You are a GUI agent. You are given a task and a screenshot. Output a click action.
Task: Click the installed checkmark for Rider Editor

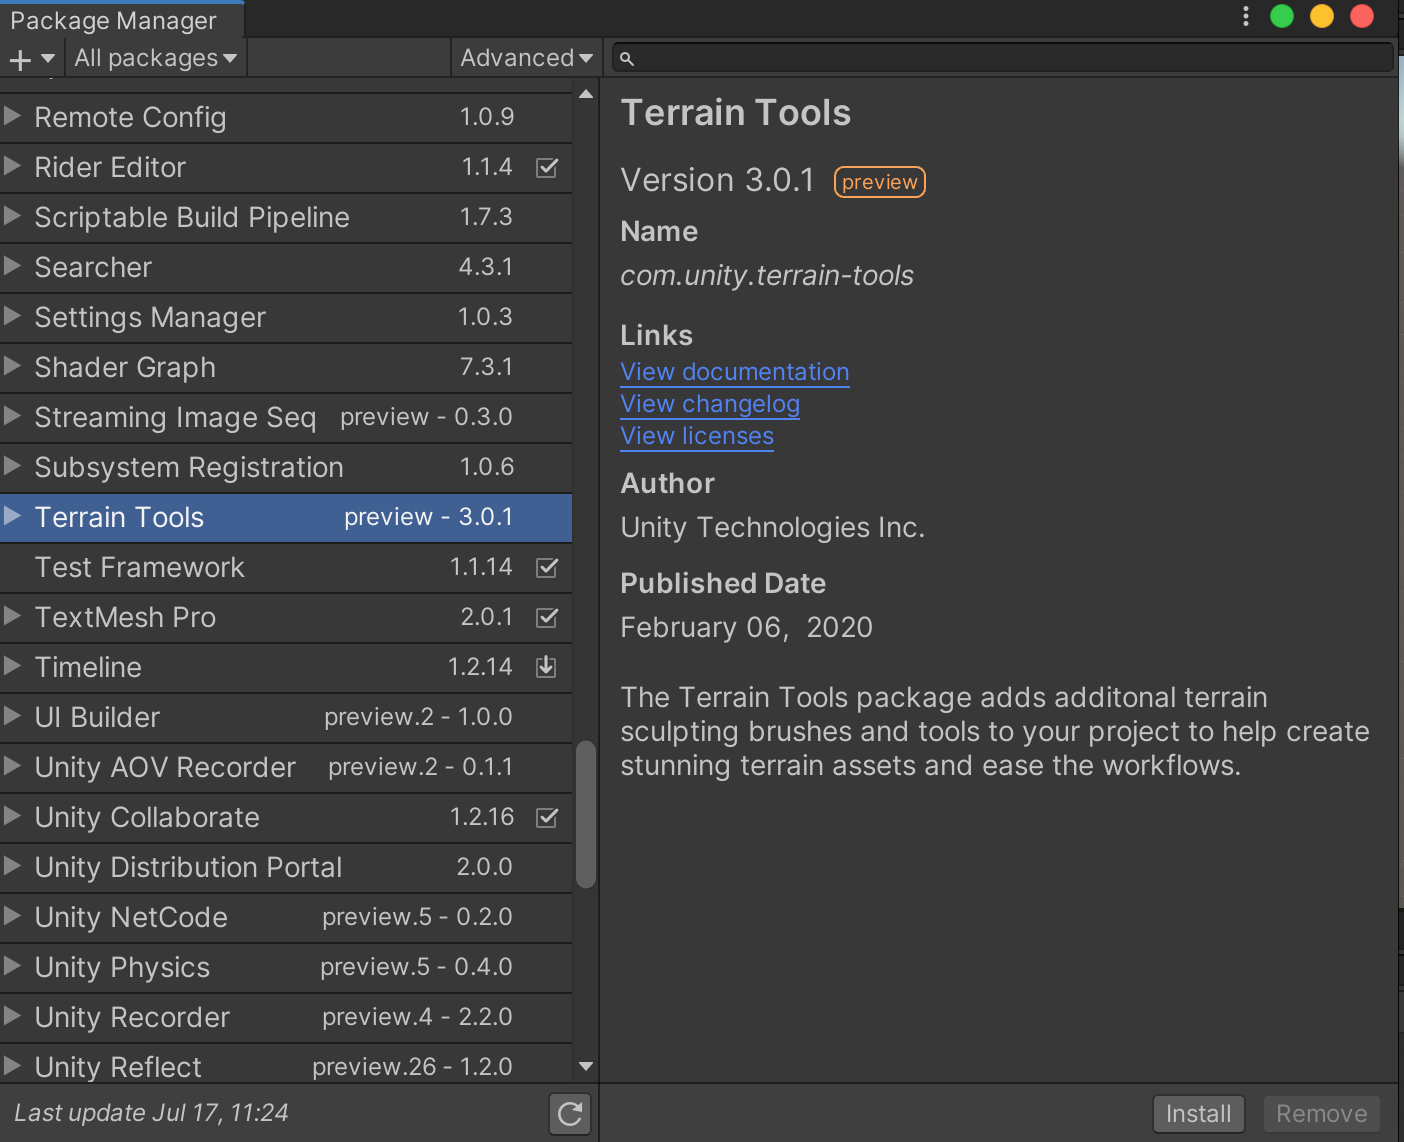tap(547, 167)
